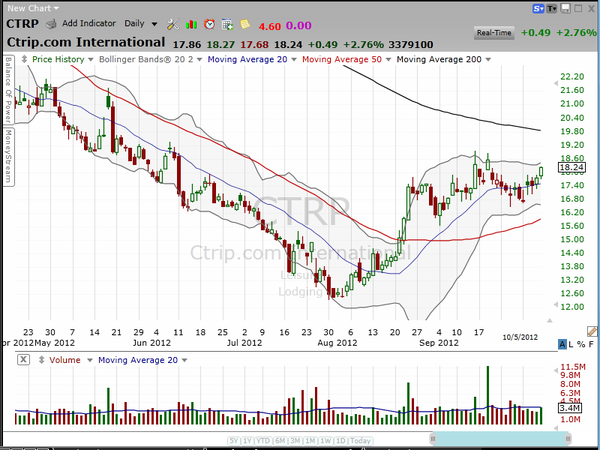Click the T time-link dropdown at top right

tap(552, 8)
